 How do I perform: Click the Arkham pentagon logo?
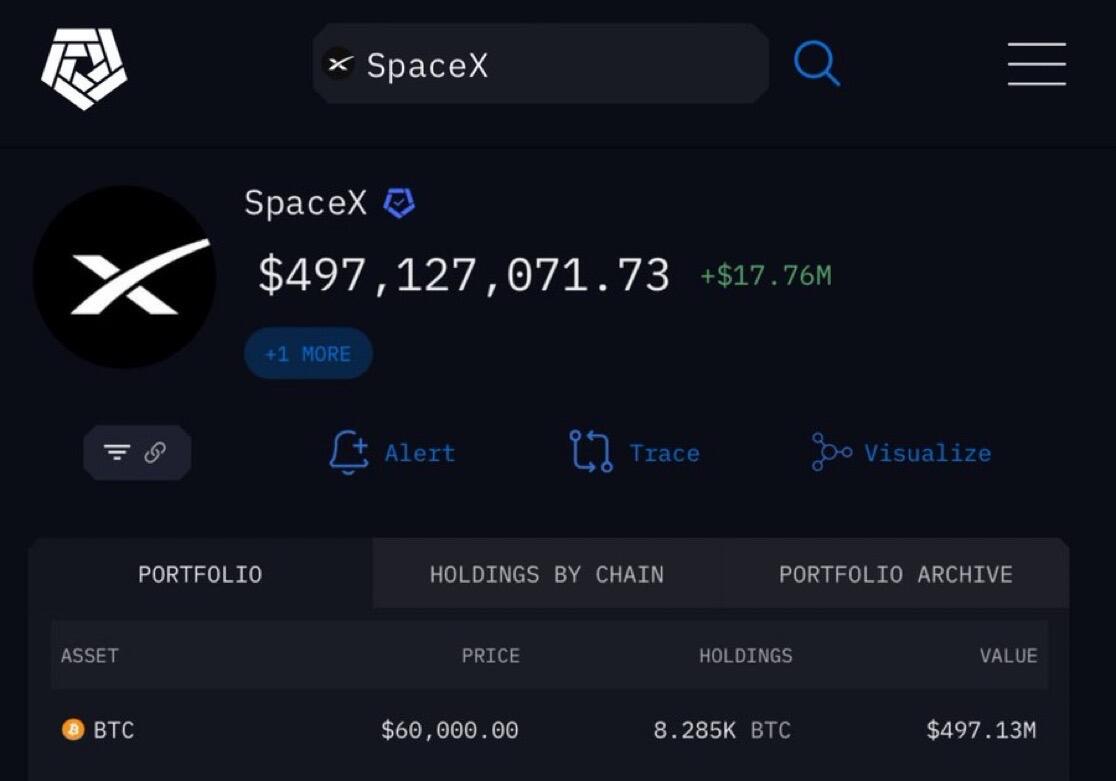84,68
